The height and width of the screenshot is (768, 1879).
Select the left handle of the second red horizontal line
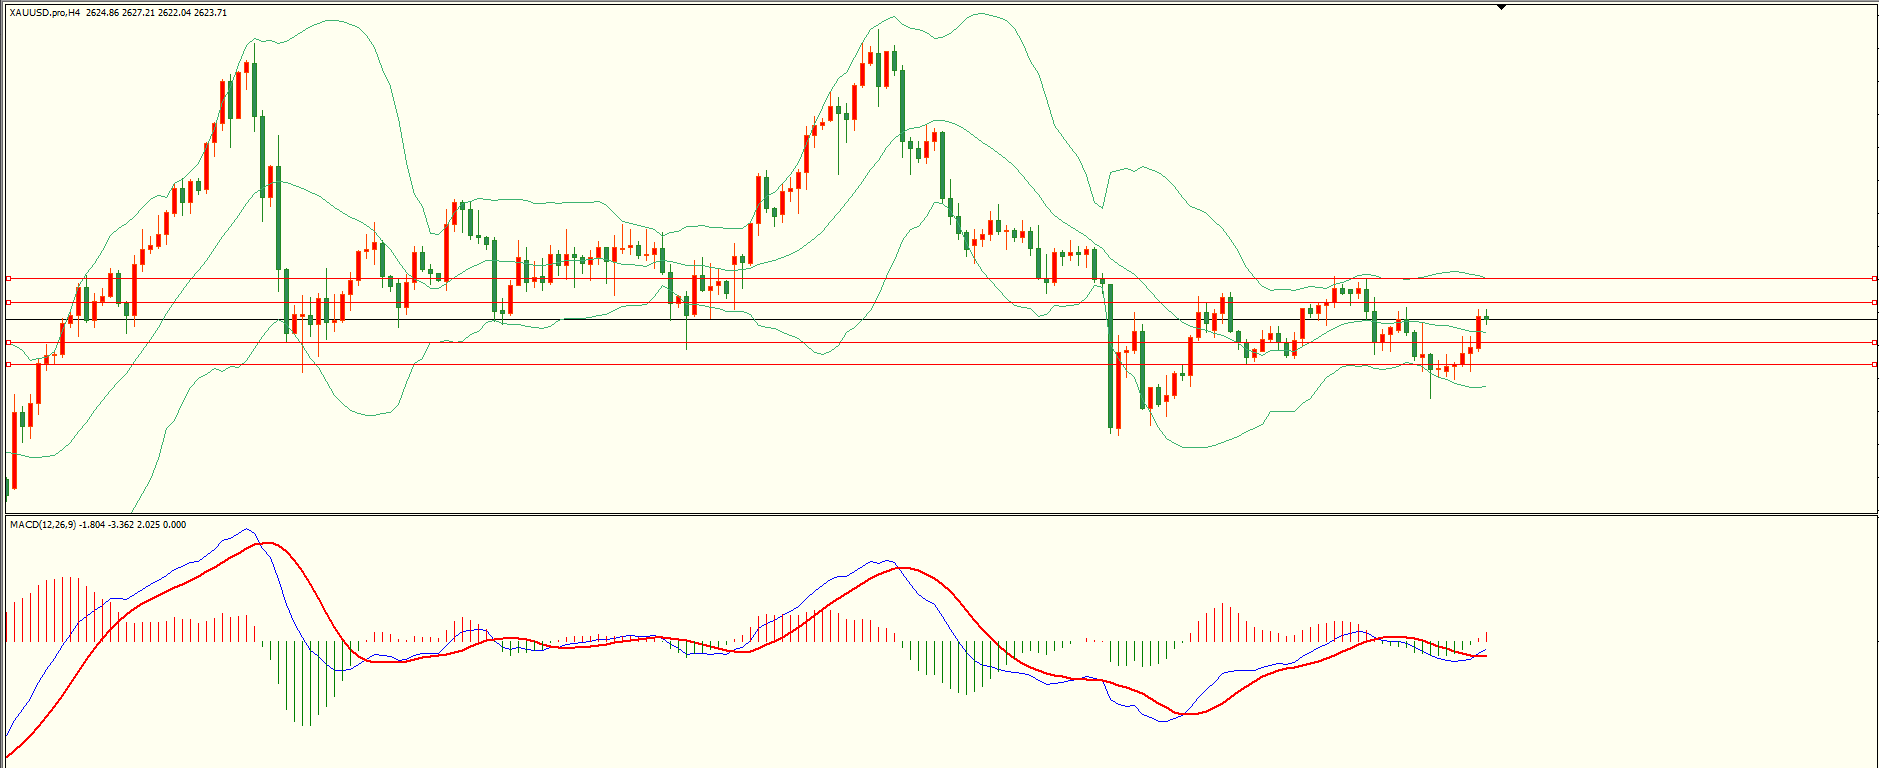(8, 302)
